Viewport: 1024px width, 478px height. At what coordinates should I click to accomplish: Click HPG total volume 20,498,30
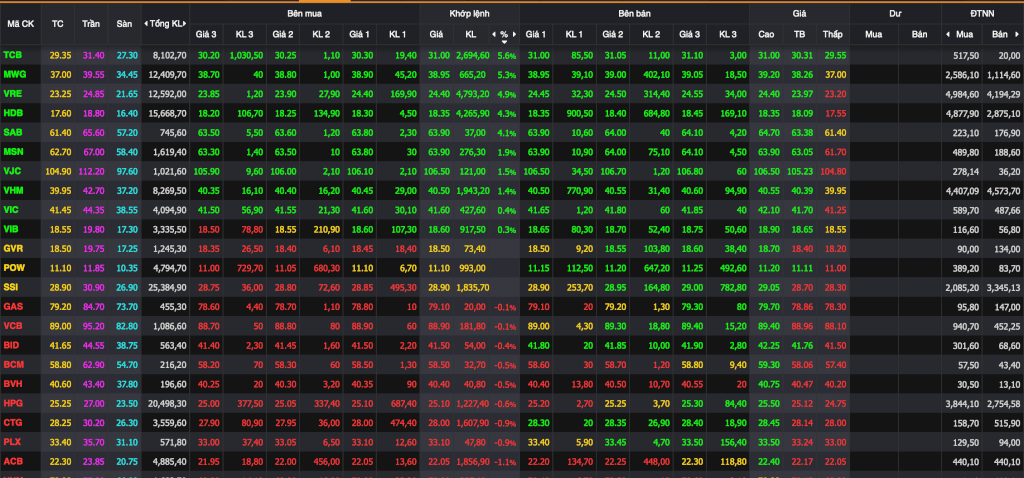pos(167,404)
